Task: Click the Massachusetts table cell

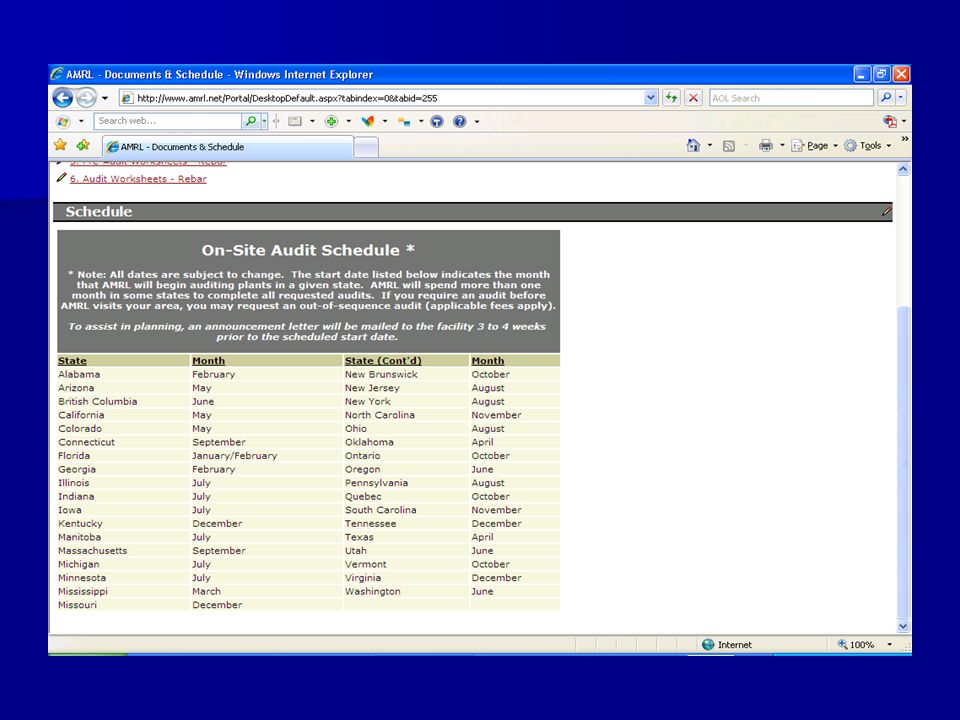Action: [x=123, y=550]
